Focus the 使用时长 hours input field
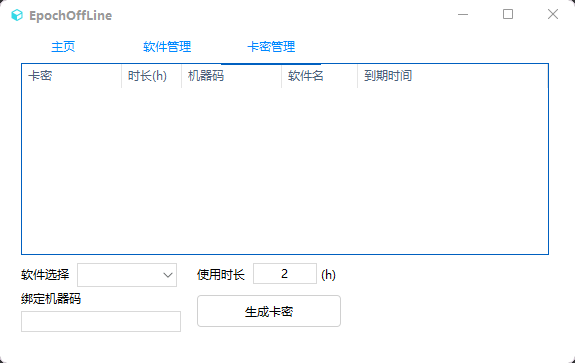Viewport: 575px width, 363px height. coord(285,274)
